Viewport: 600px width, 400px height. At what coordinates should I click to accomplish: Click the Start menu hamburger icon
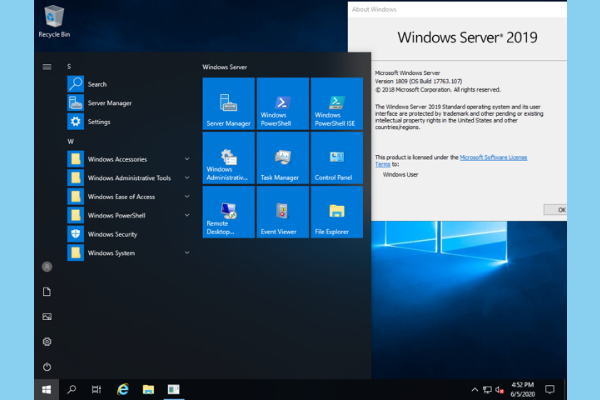(x=47, y=67)
